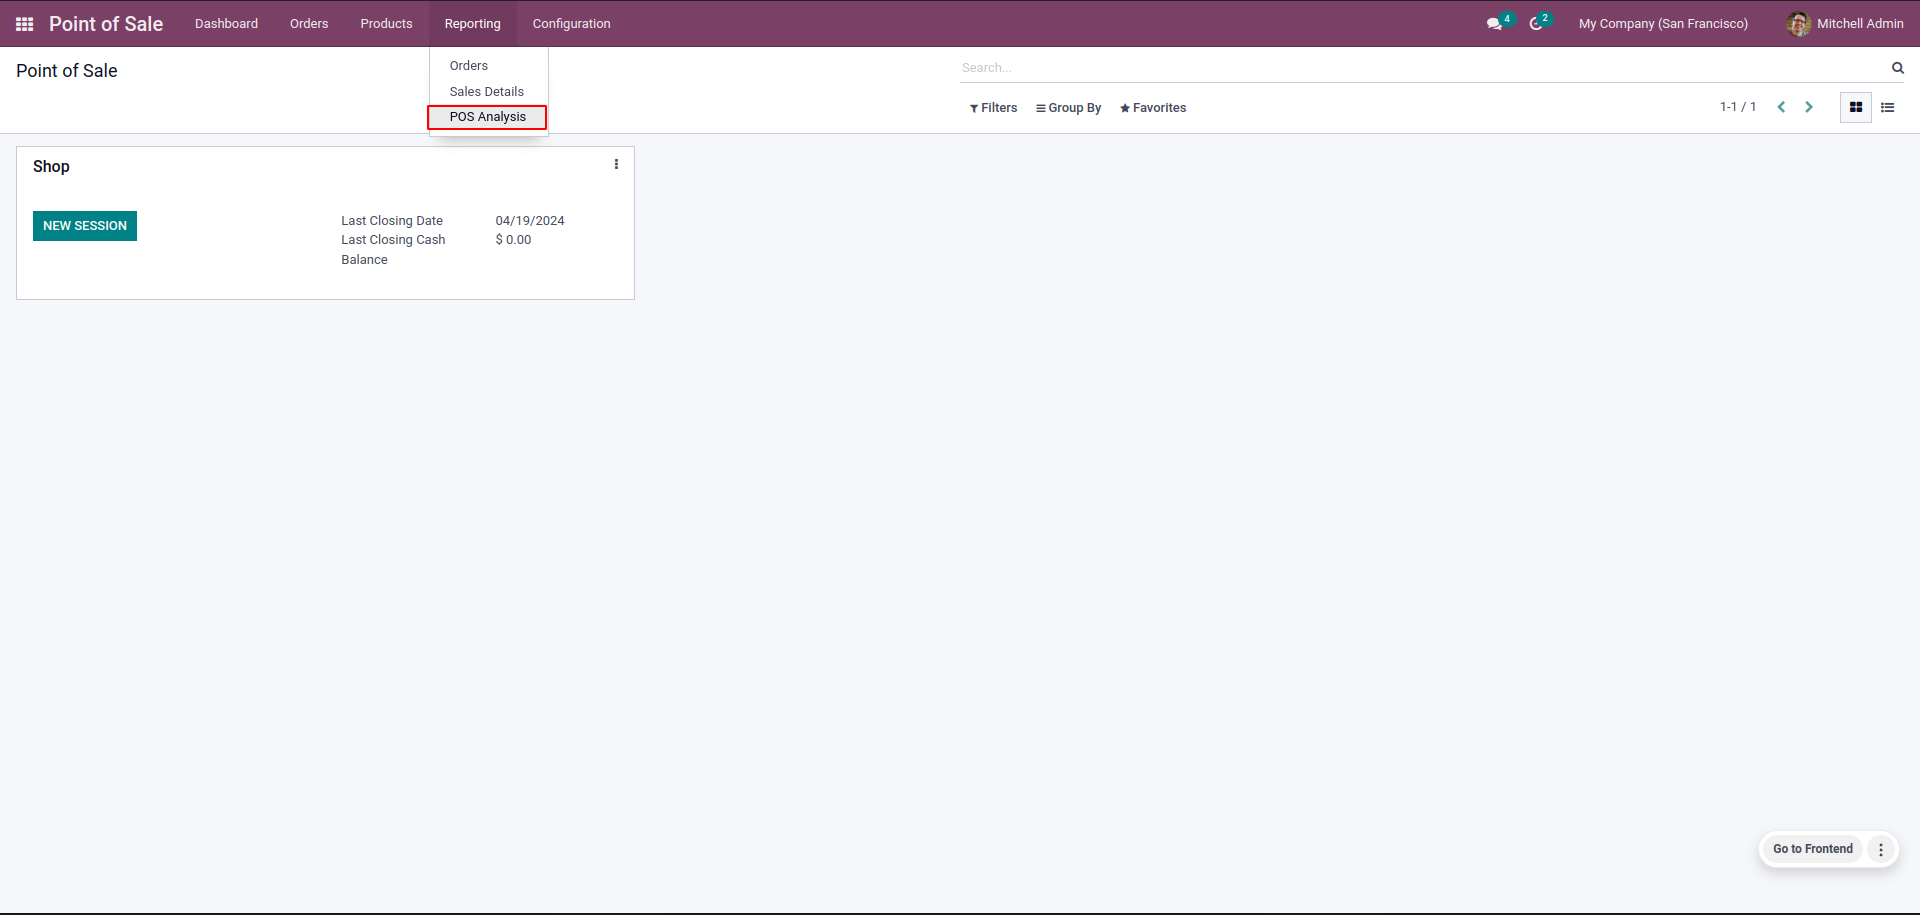Open the Shop card title
The width and height of the screenshot is (1920, 915).
pyautogui.click(x=51, y=167)
